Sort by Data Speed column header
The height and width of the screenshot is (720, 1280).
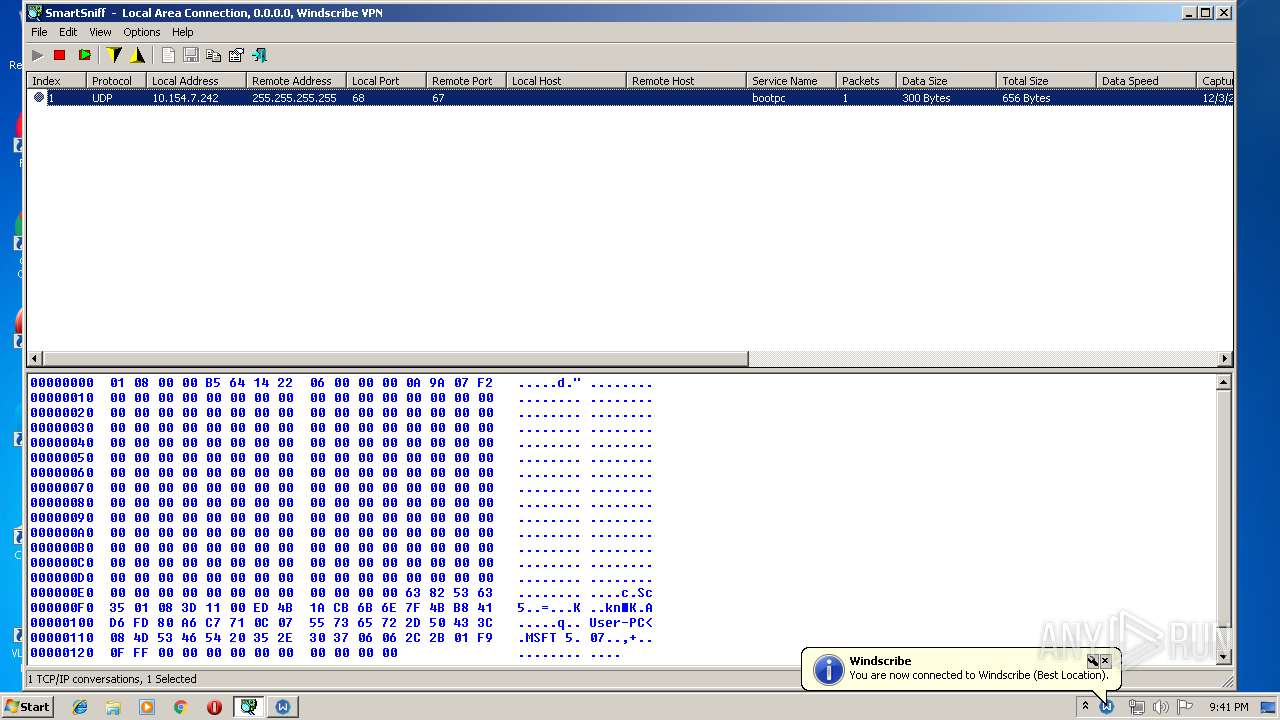[x=1146, y=81]
